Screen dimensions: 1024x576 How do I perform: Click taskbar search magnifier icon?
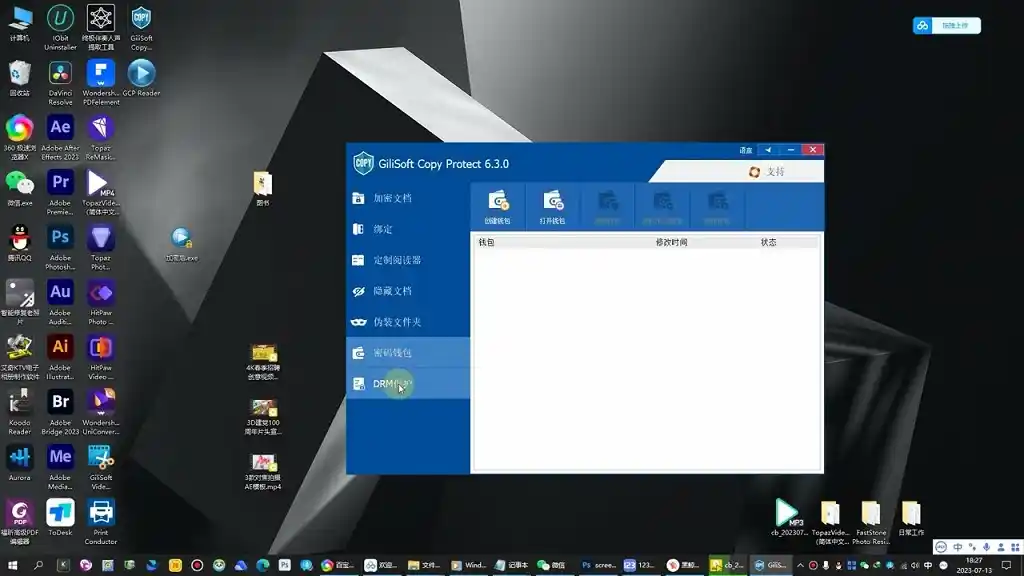[38, 565]
